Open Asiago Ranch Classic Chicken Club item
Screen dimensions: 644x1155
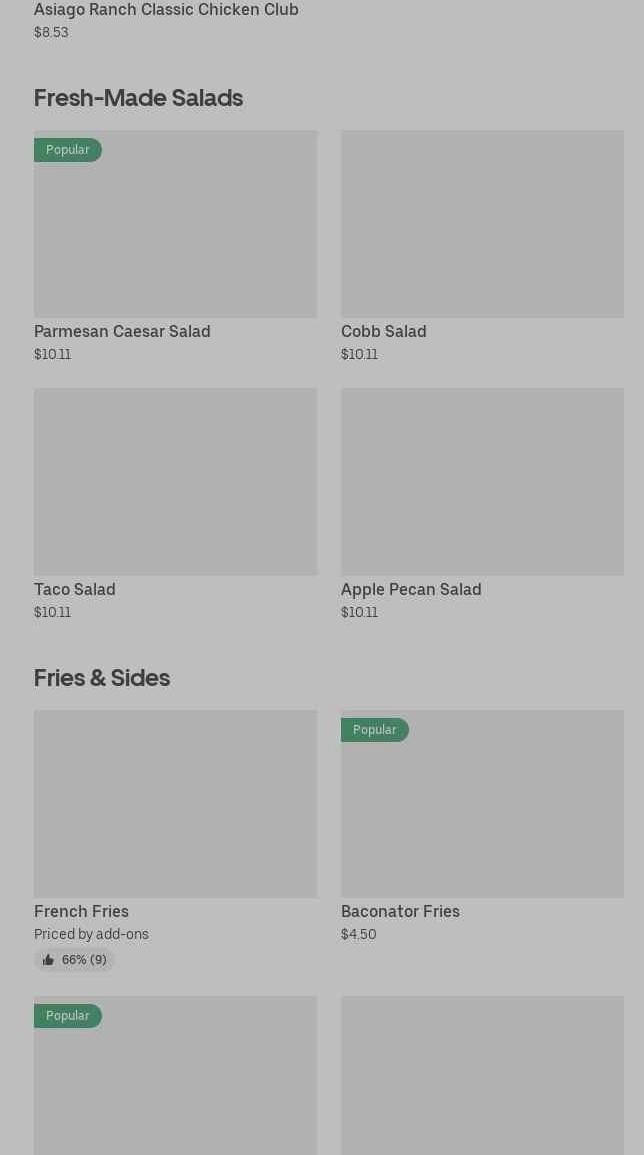pos(166,10)
